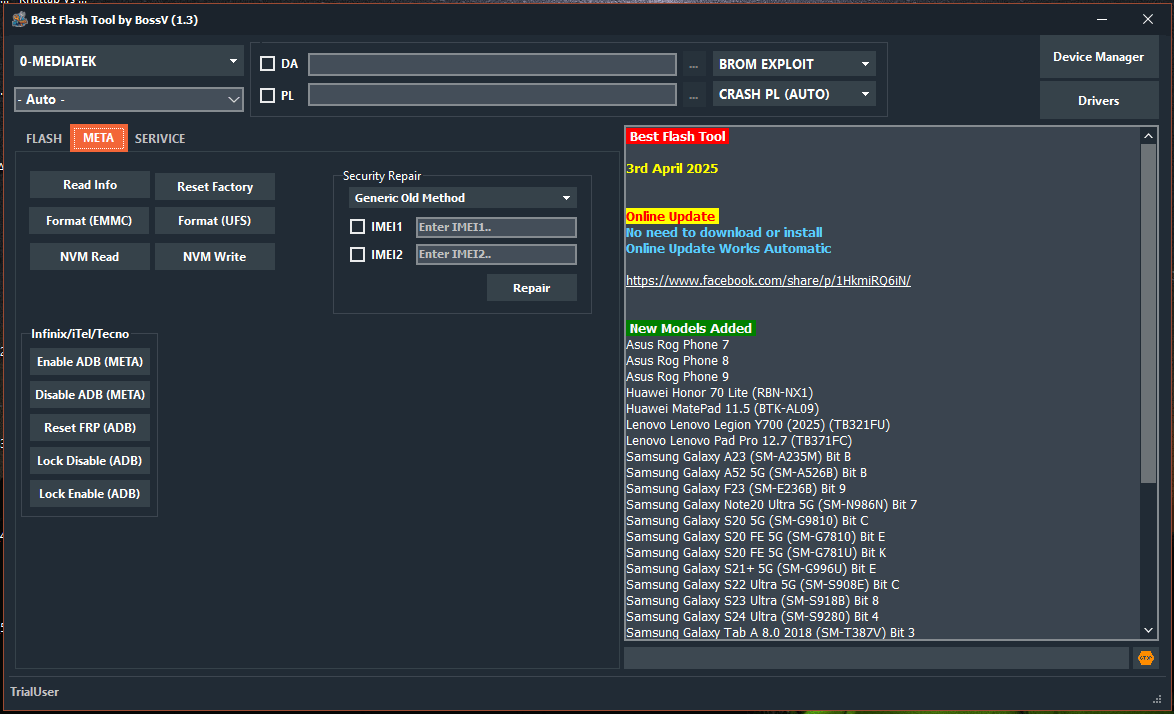Viewport: 1174px width, 714px height.
Task: Click the PL file browse ellipsis button
Action: click(693, 95)
